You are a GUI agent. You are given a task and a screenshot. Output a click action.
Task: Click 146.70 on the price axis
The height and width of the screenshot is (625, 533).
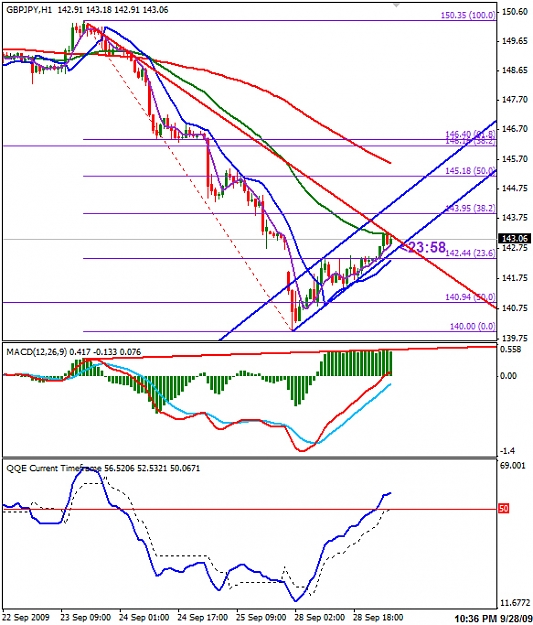pos(515,129)
